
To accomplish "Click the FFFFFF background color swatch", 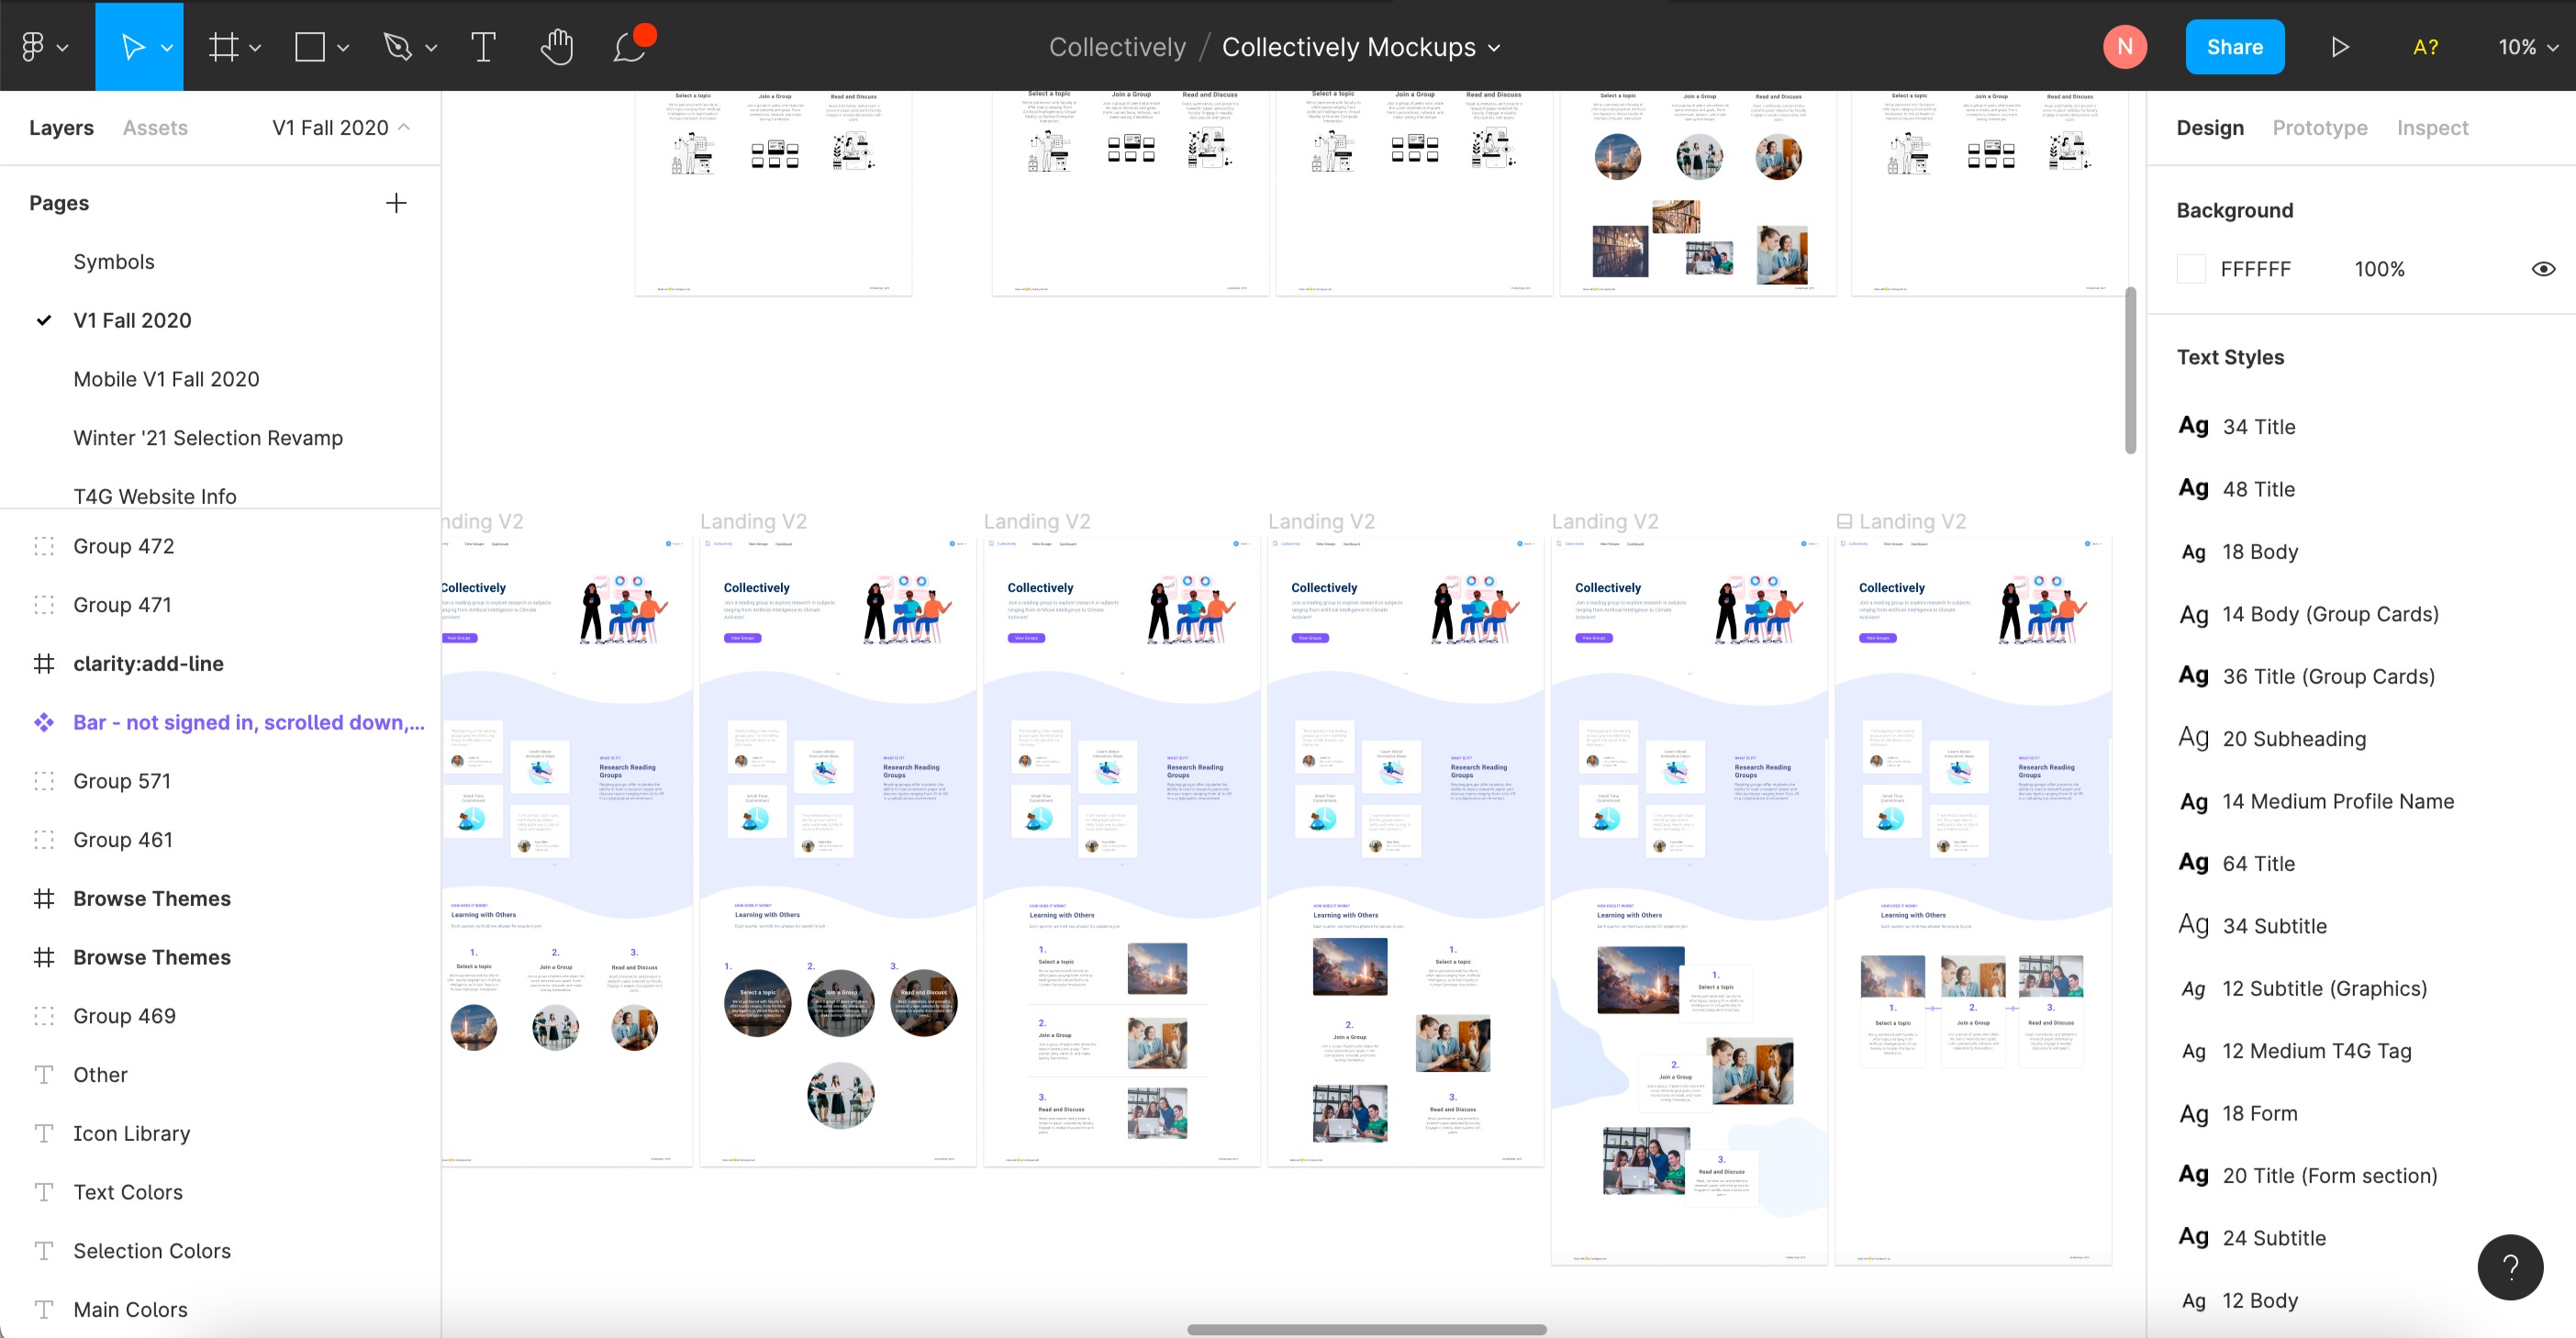I will (2191, 269).
